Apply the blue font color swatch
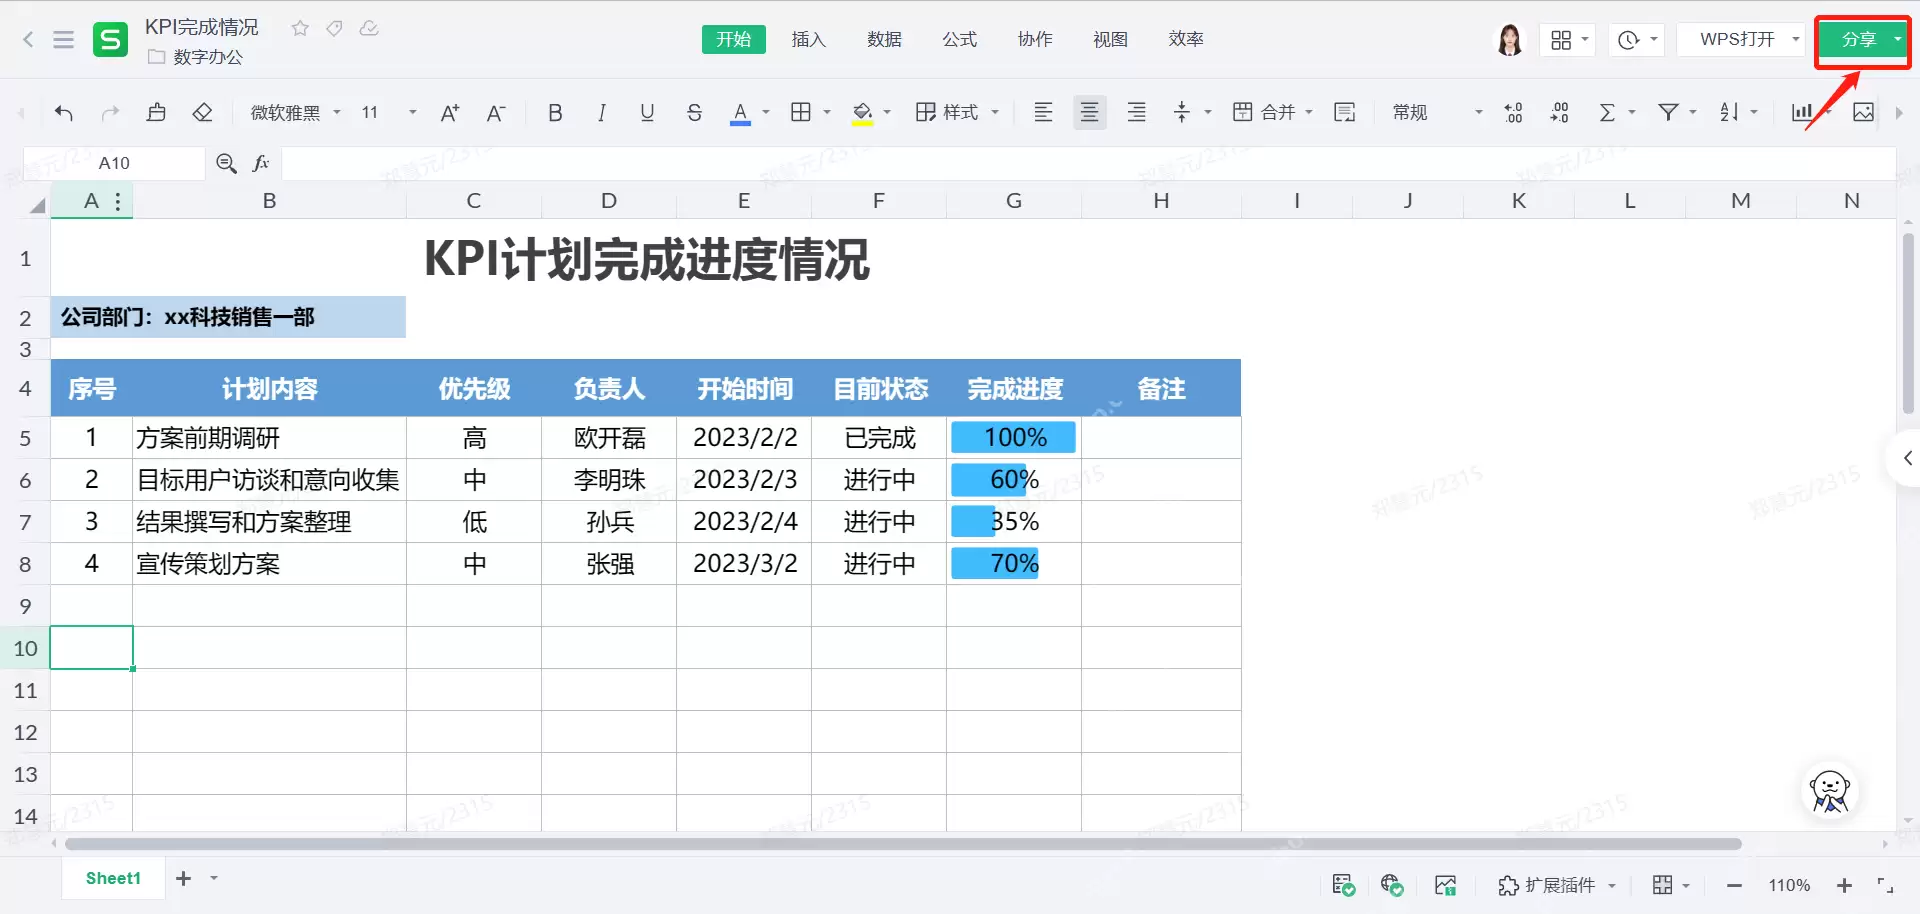The image size is (1920, 914). point(740,113)
